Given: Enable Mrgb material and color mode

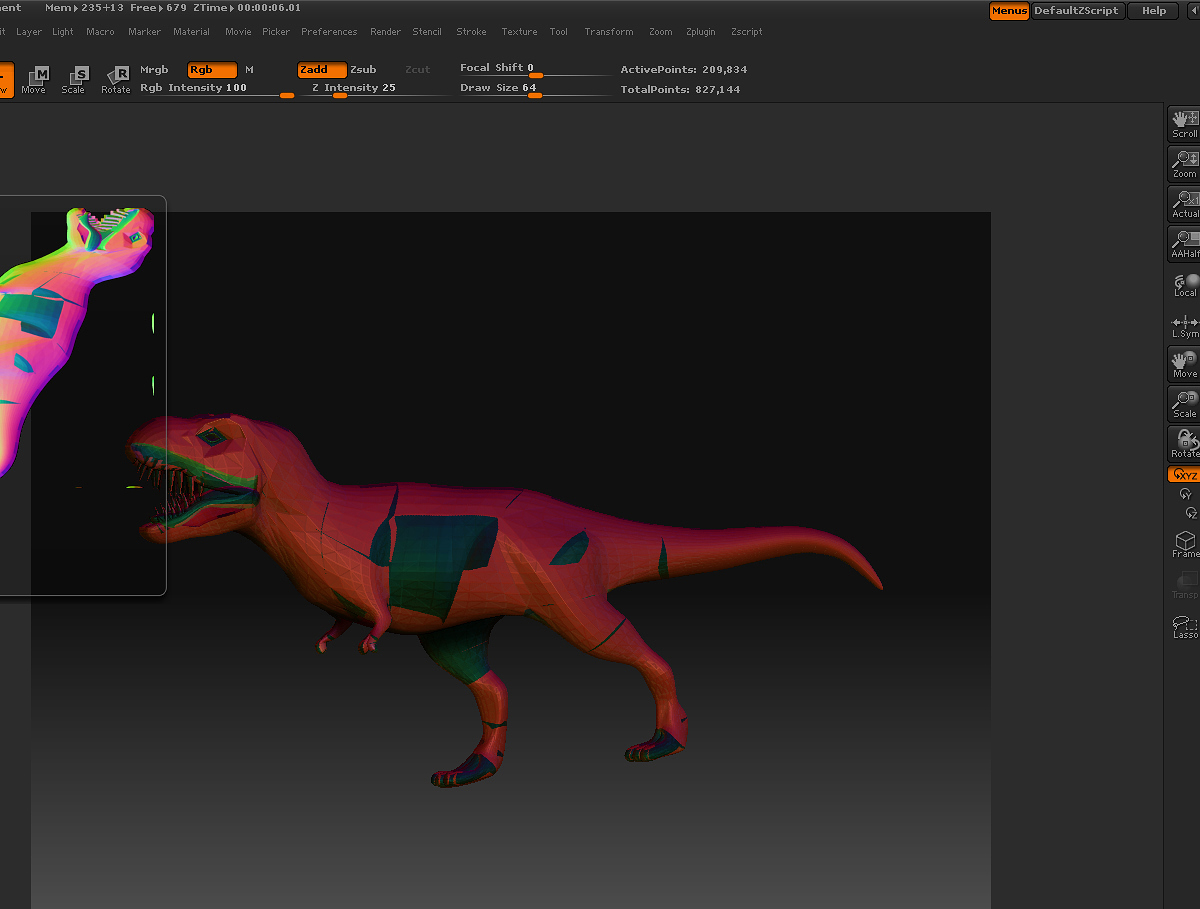Looking at the screenshot, I should point(154,70).
